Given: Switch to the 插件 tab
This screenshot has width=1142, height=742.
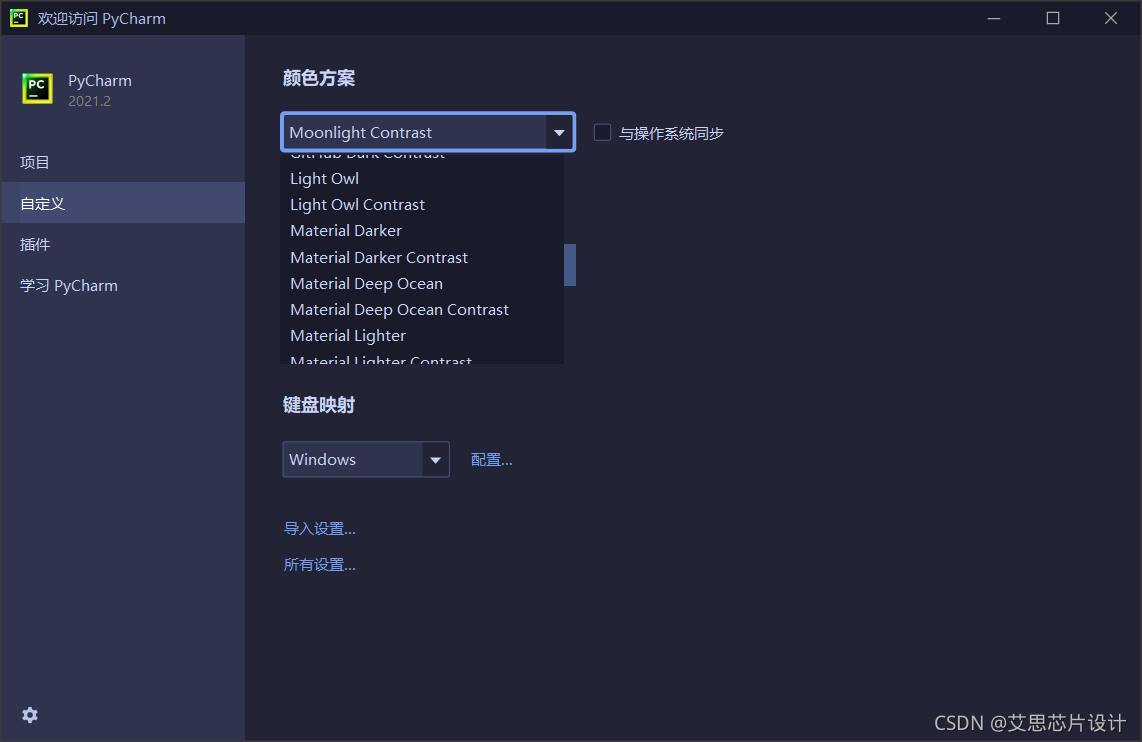Looking at the screenshot, I should coord(122,245).
